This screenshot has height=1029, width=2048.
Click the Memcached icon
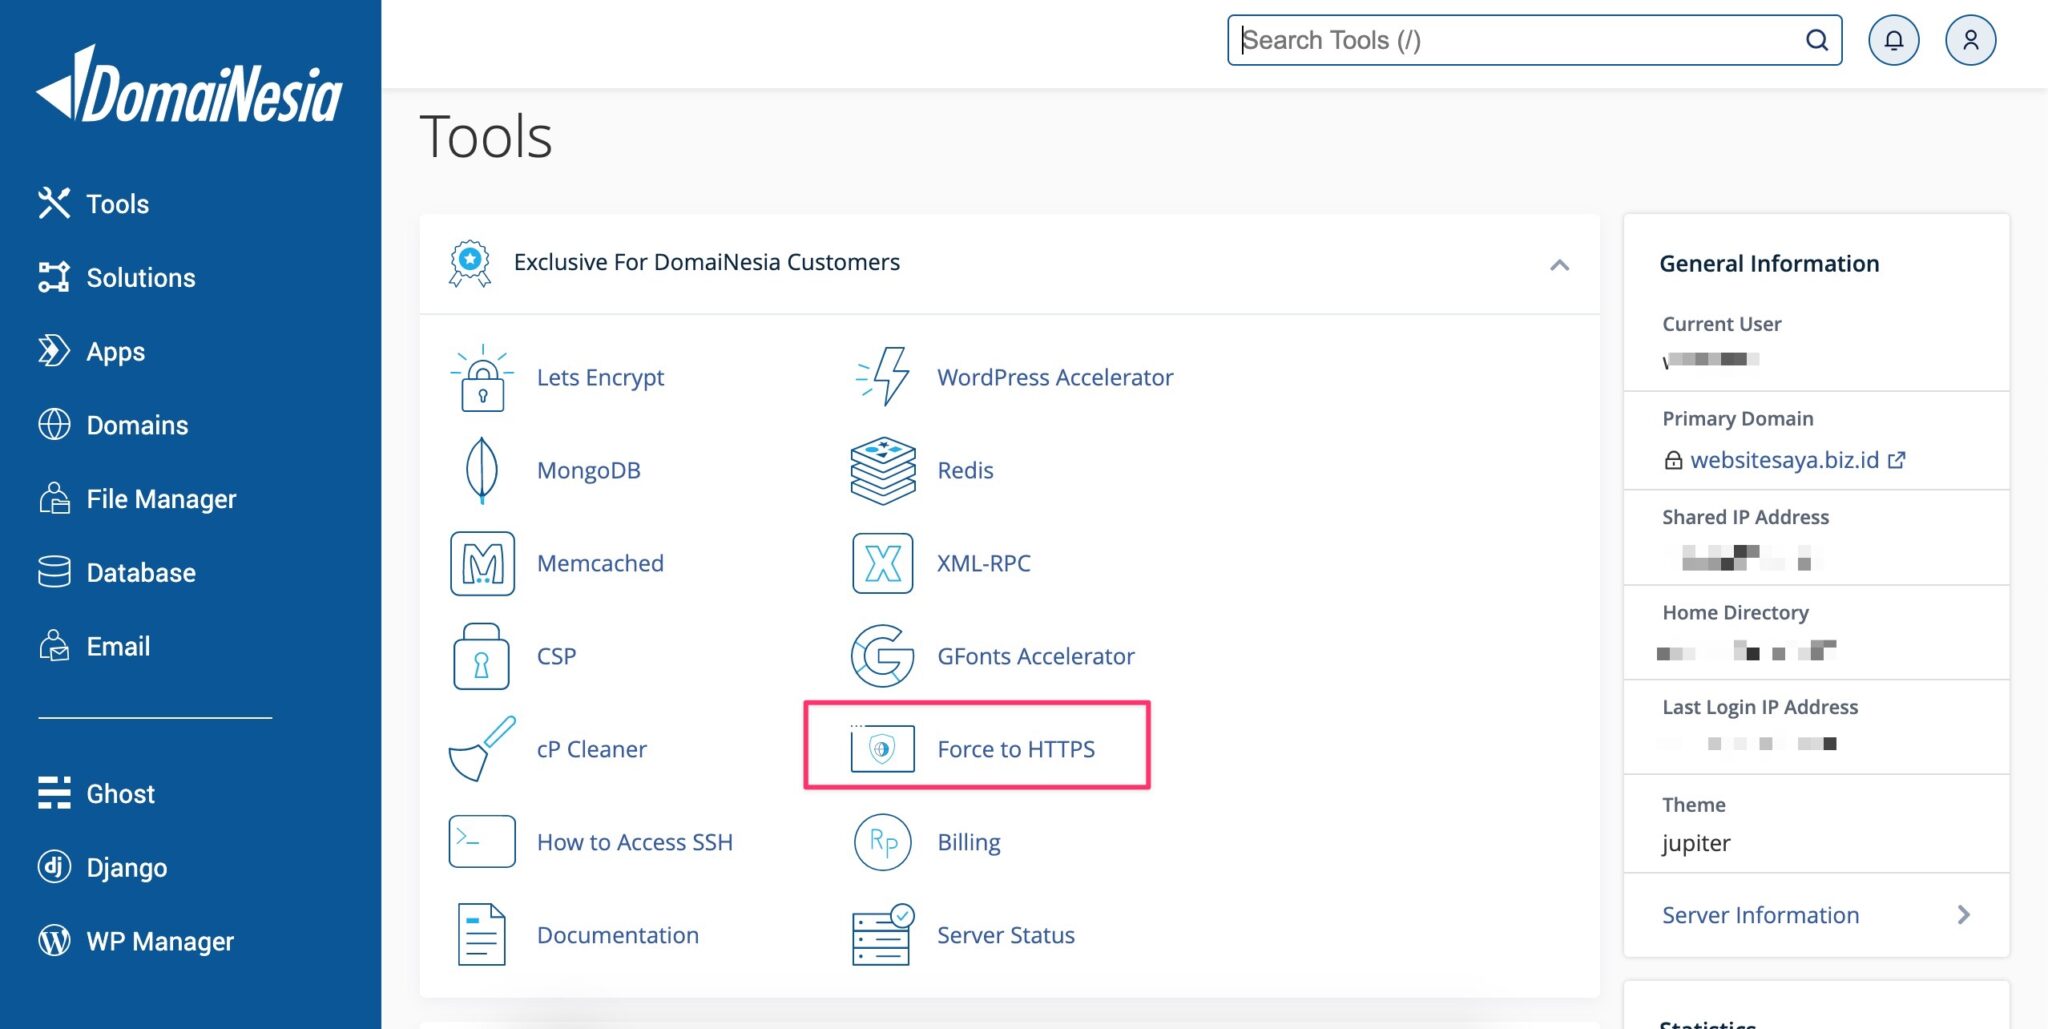482,564
